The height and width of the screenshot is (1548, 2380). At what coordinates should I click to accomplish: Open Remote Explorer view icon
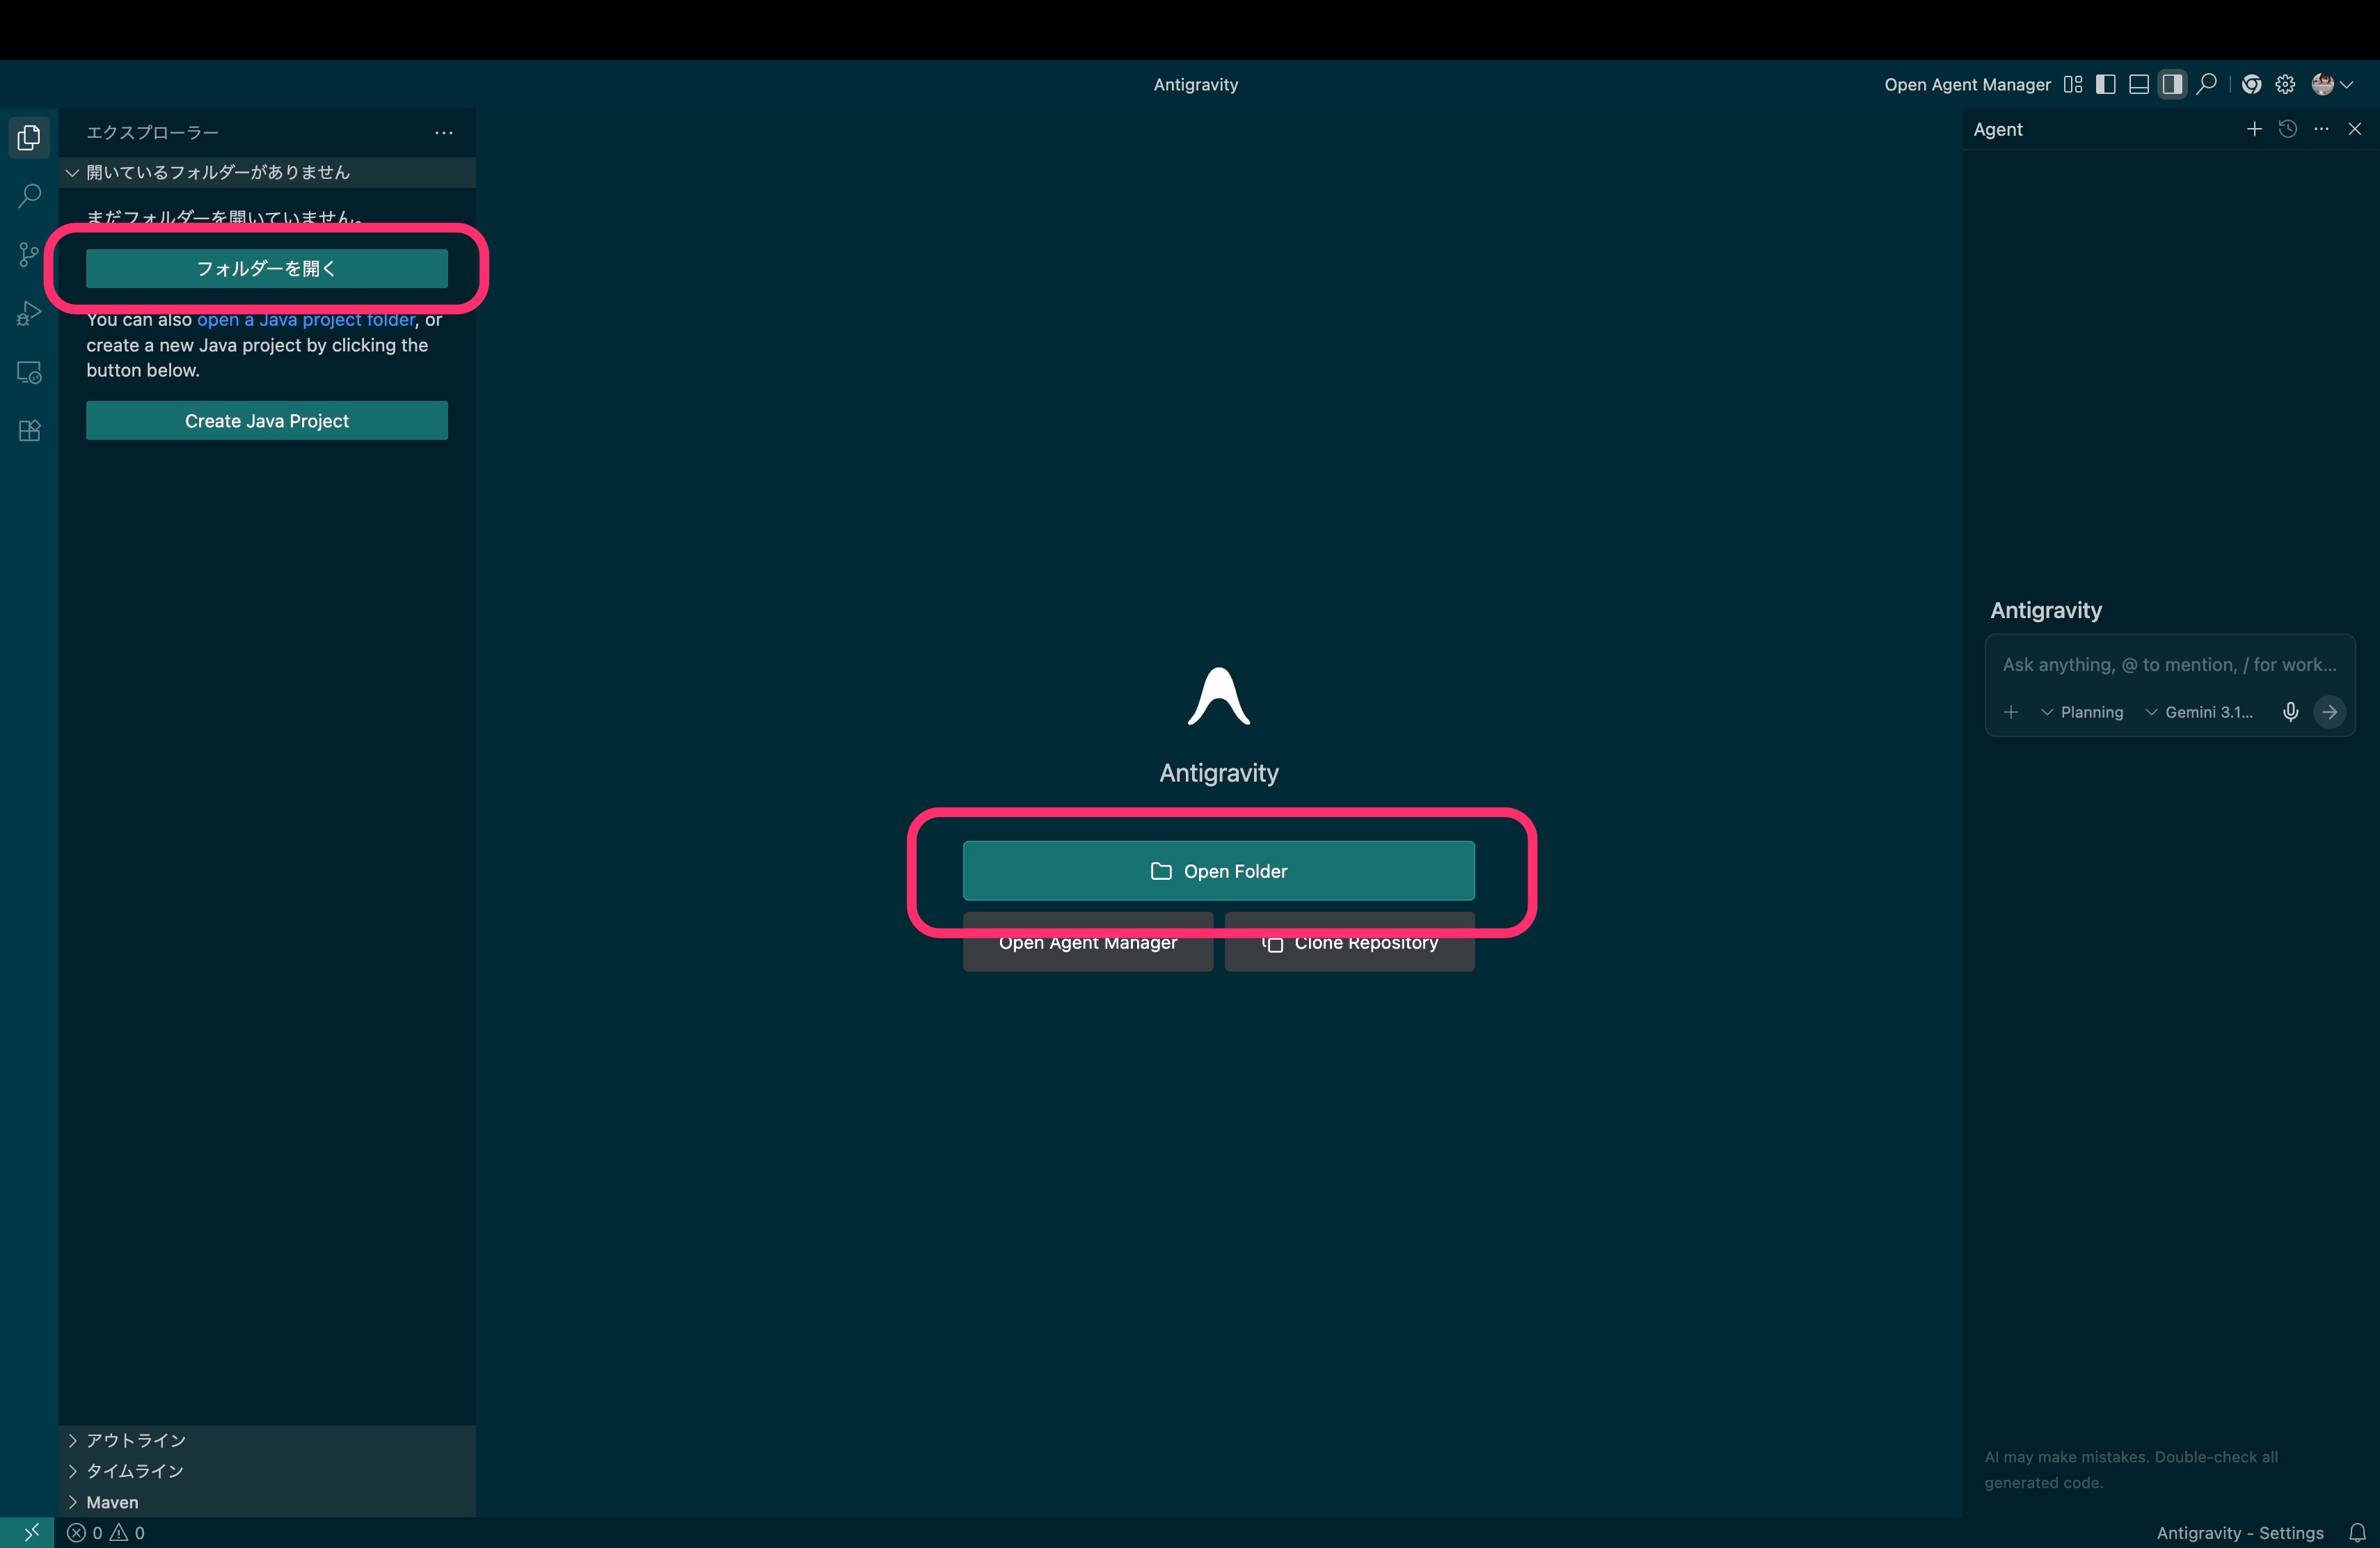[x=29, y=372]
